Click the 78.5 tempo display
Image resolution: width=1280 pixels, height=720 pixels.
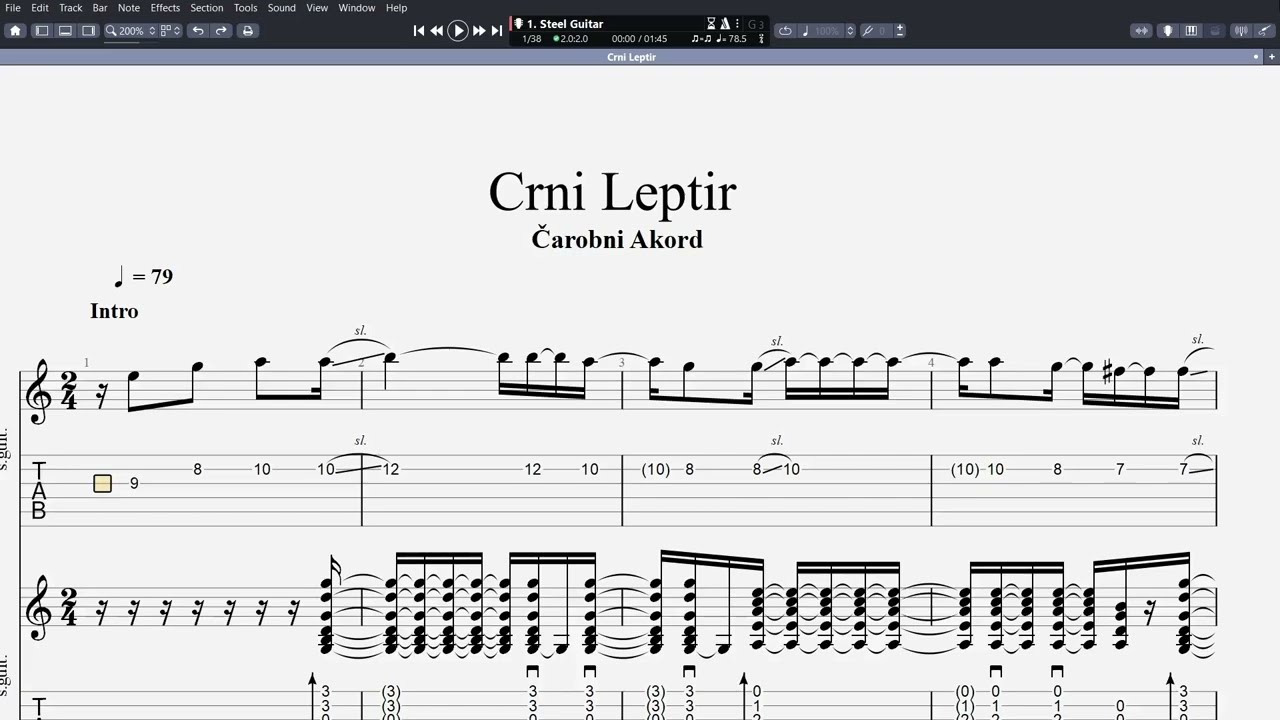coord(732,39)
